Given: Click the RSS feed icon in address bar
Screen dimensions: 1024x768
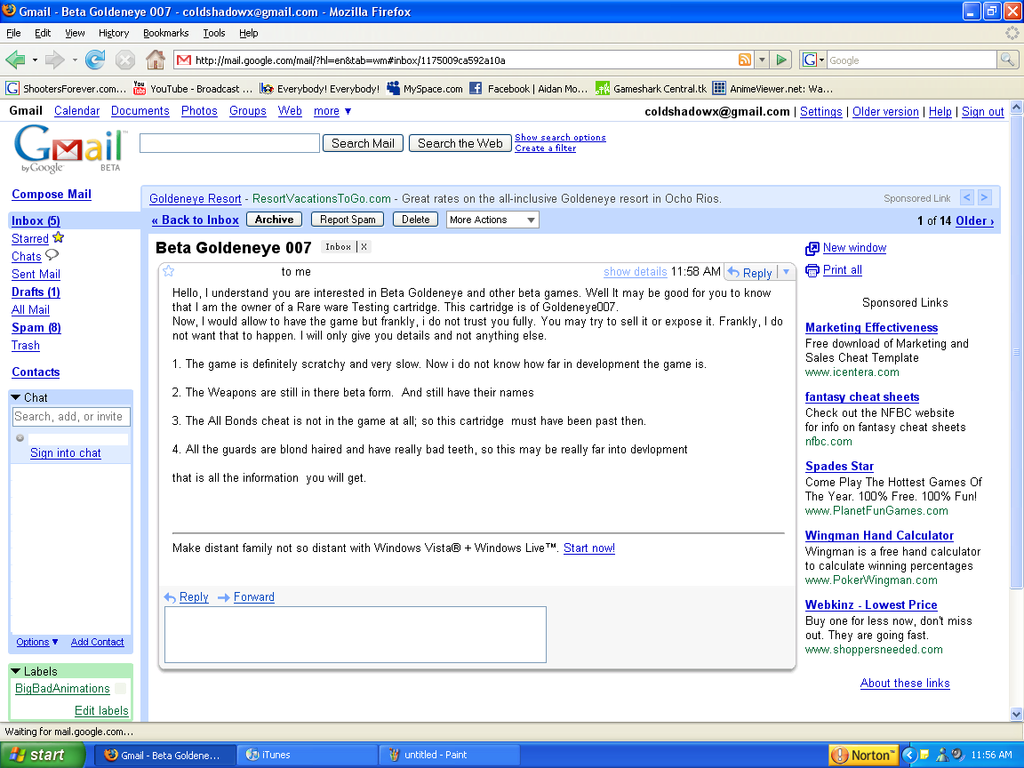Looking at the screenshot, I should pyautogui.click(x=744, y=60).
